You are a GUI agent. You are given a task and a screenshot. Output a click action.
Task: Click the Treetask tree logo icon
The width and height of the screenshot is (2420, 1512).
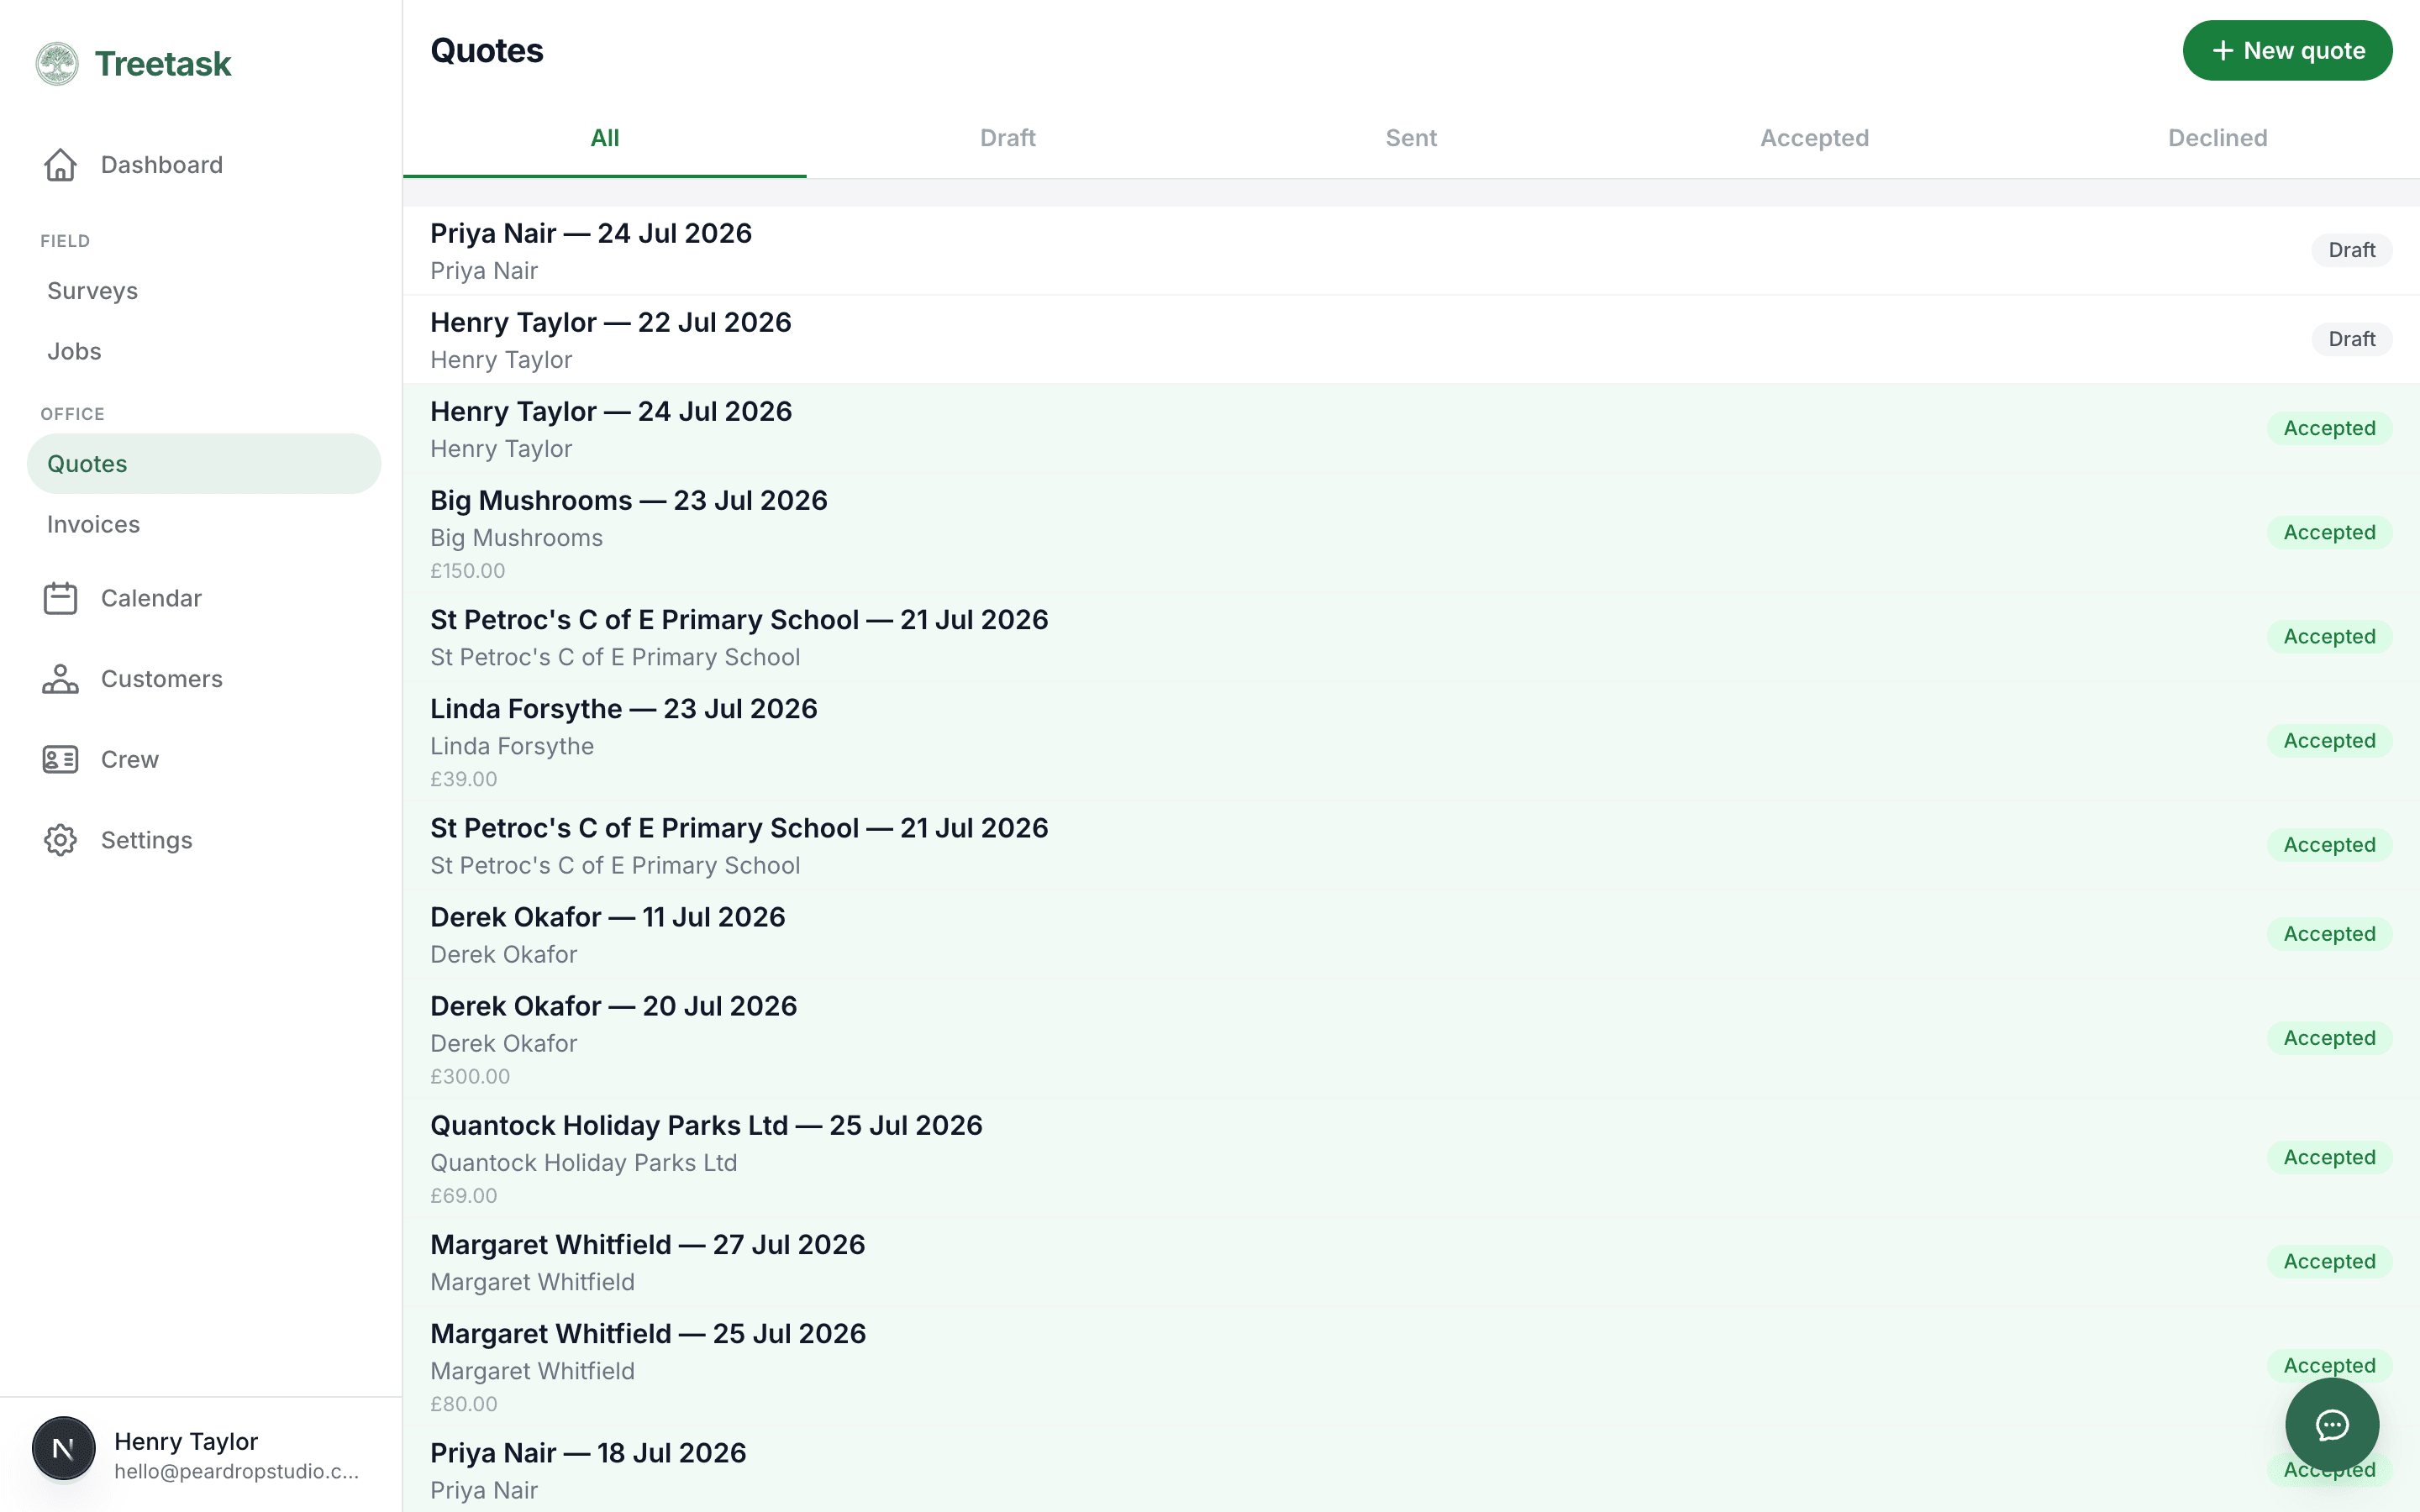pos(57,64)
